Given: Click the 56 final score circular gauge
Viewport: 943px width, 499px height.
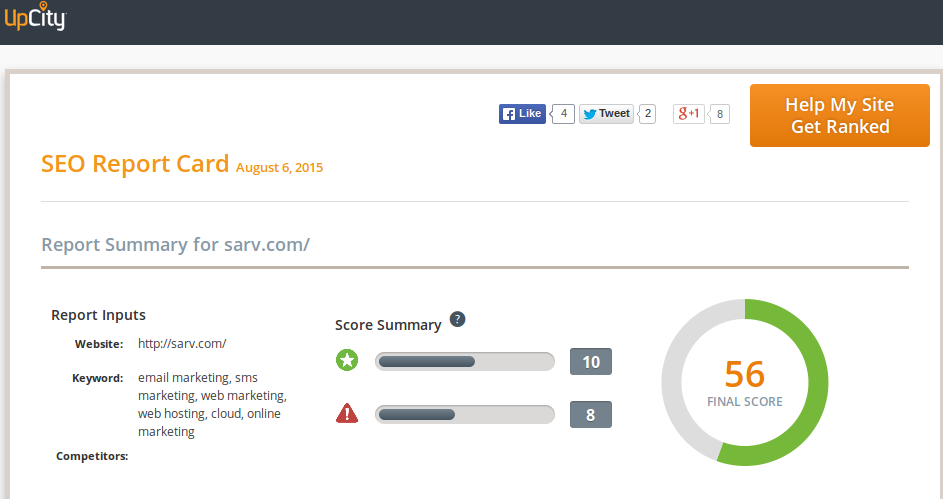Looking at the screenshot, I should coord(745,382).
